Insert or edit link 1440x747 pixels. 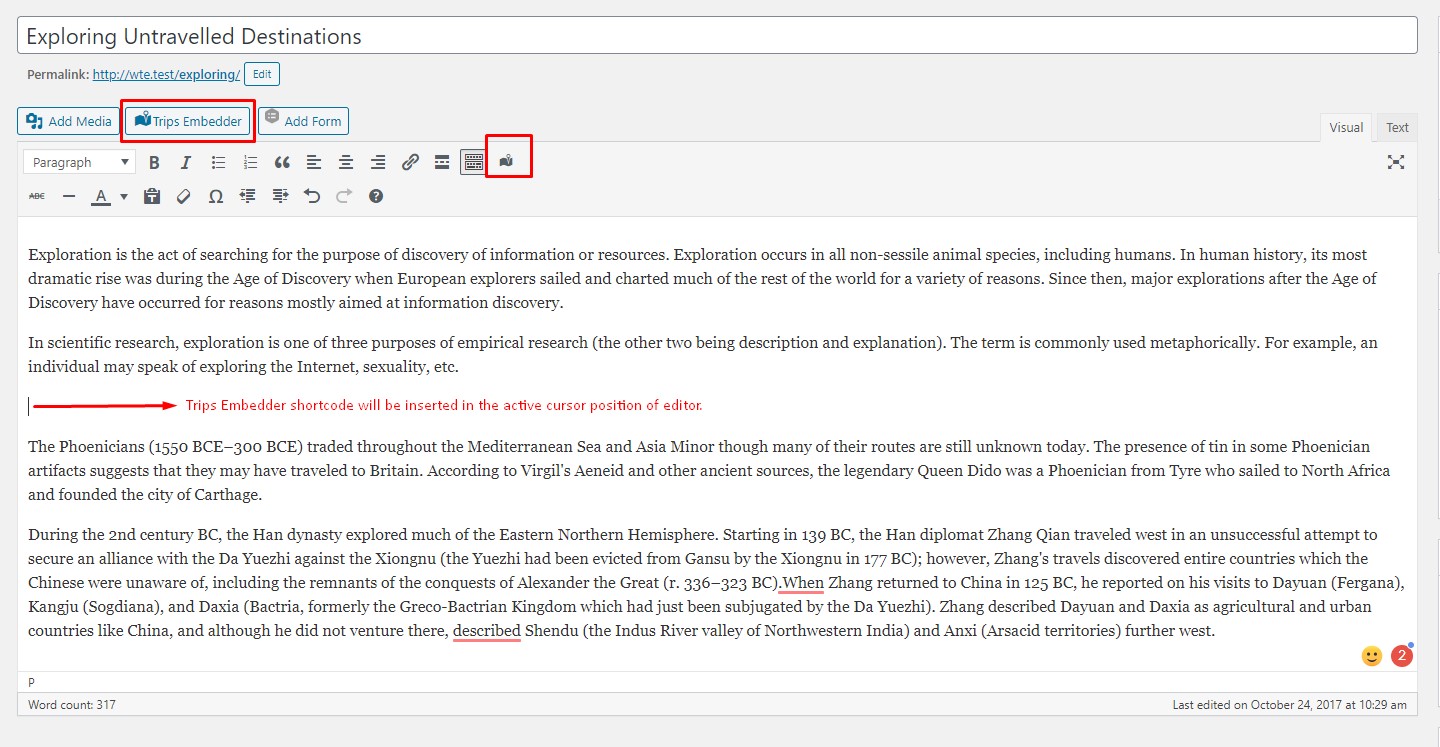(x=410, y=162)
